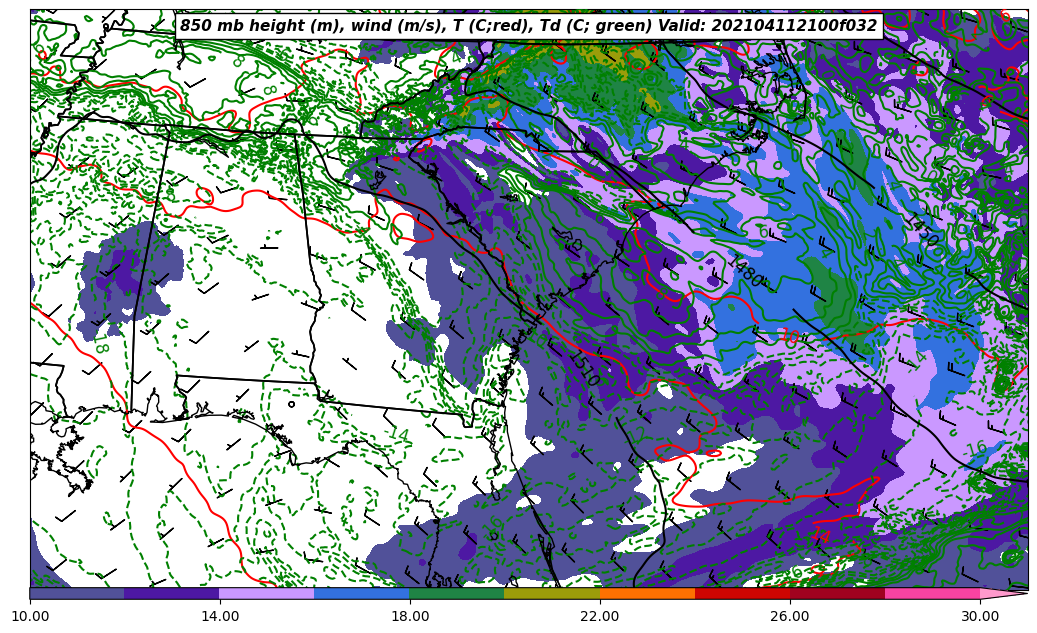Select the olive 20–22 colorbar segment
This screenshot has height=633, width=1037.
(x=552, y=593)
